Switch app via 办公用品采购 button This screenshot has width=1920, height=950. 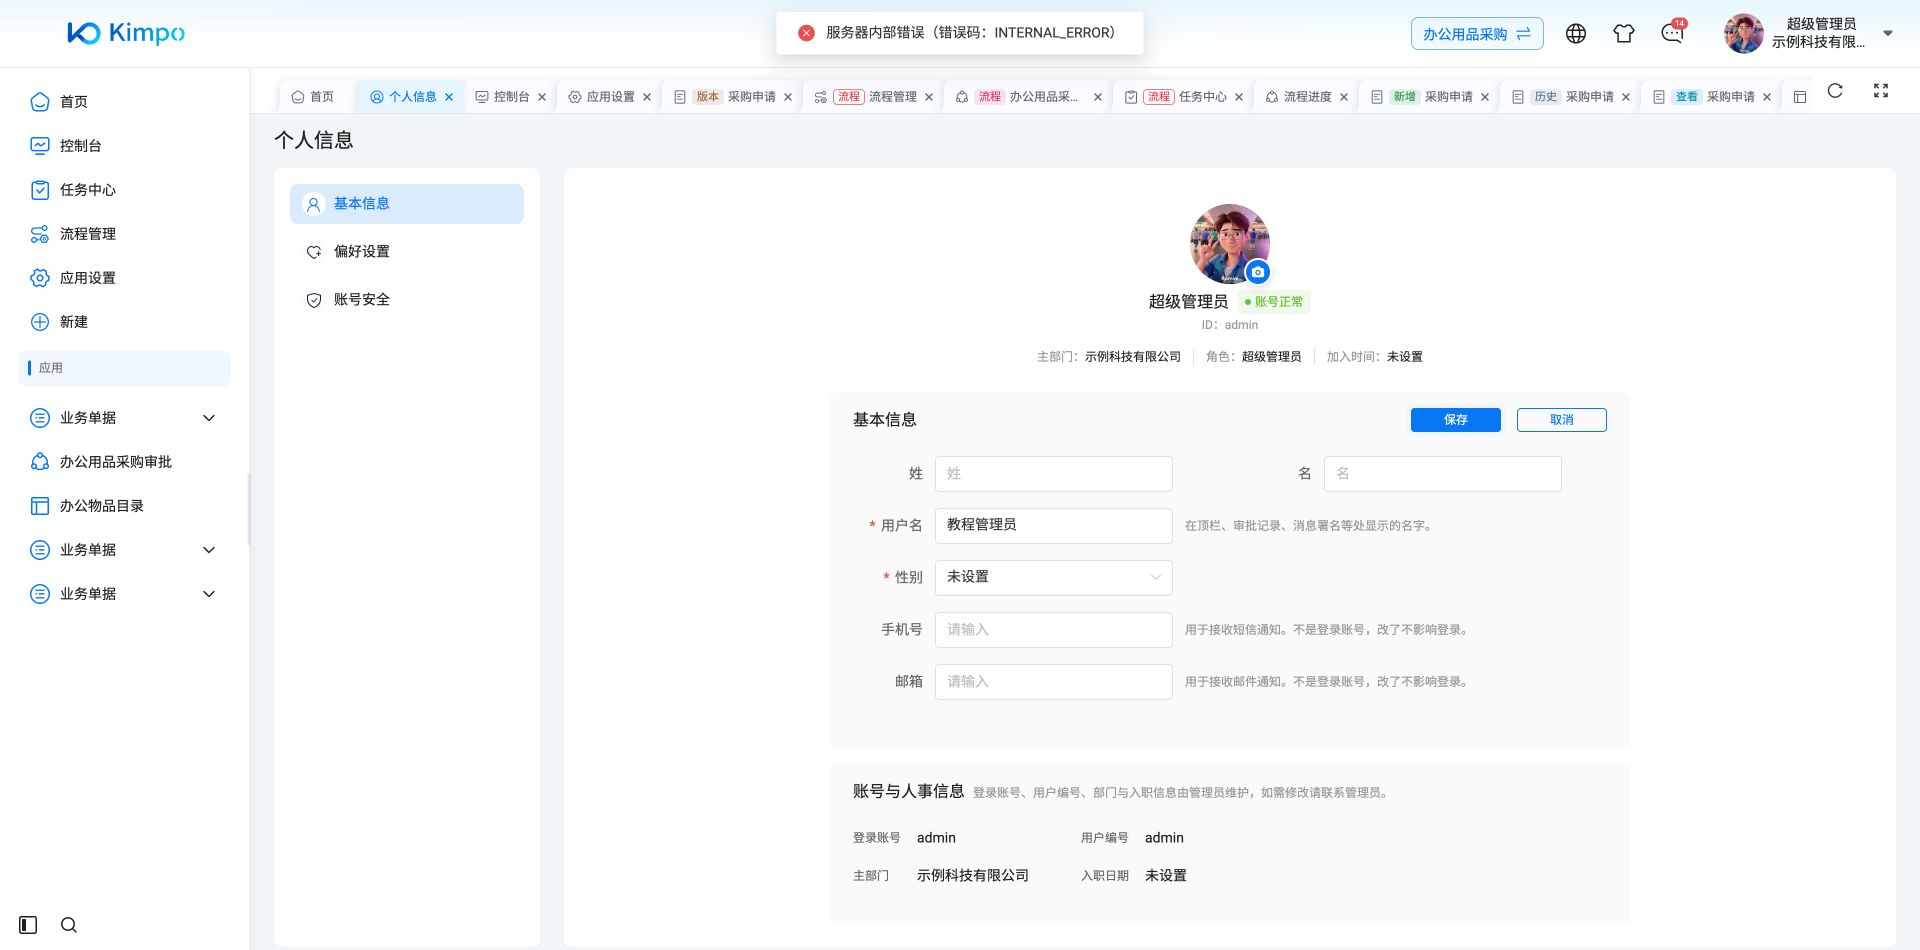pyautogui.click(x=1477, y=34)
